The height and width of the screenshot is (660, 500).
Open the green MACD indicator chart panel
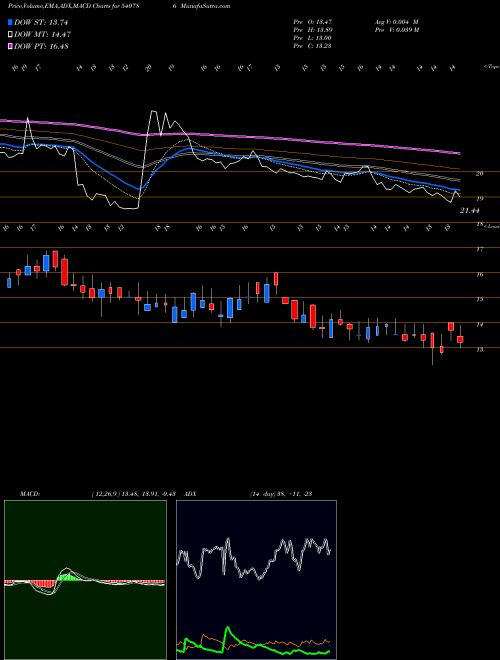click(85, 580)
